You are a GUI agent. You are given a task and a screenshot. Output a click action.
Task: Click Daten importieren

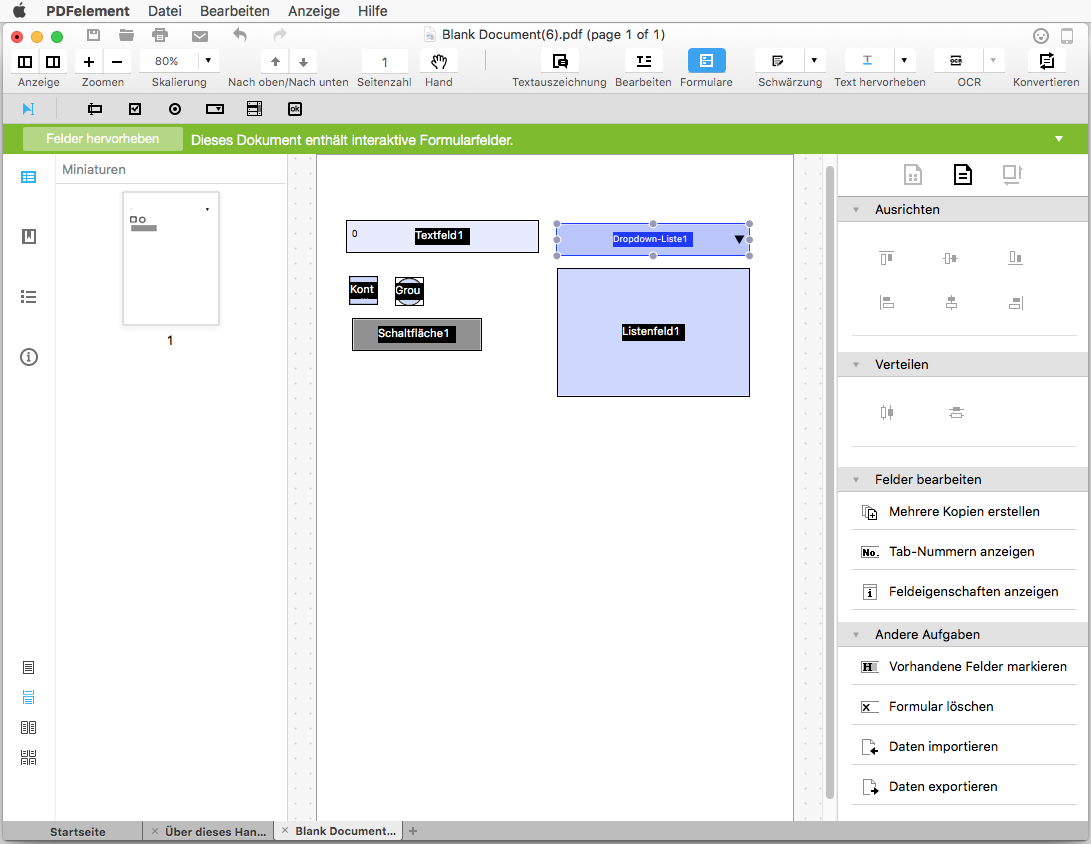(x=964, y=747)
